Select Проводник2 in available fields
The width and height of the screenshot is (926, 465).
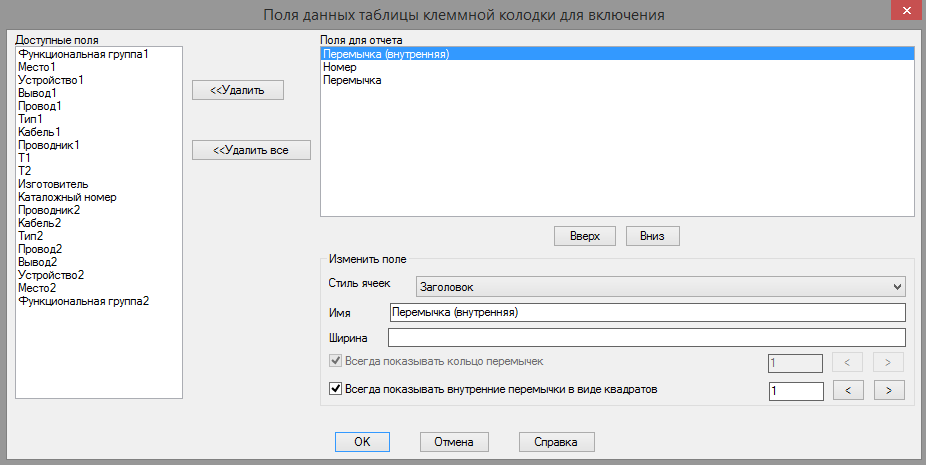[99, 210]
